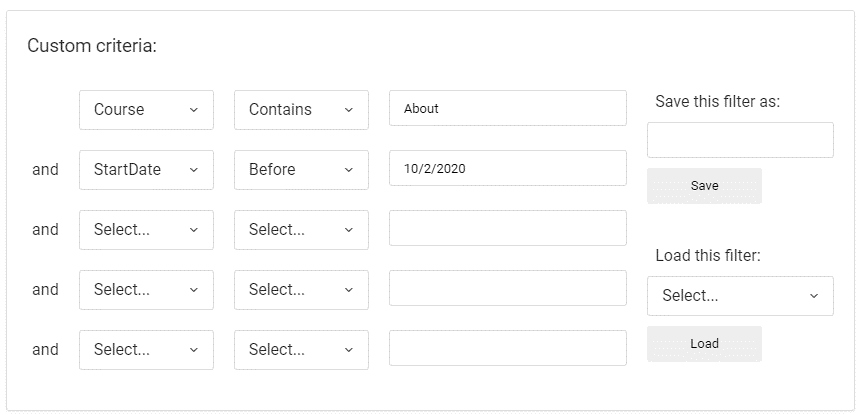The image size is (860, 415).
Task: Open the Course field dropdown
Action: 146,110
